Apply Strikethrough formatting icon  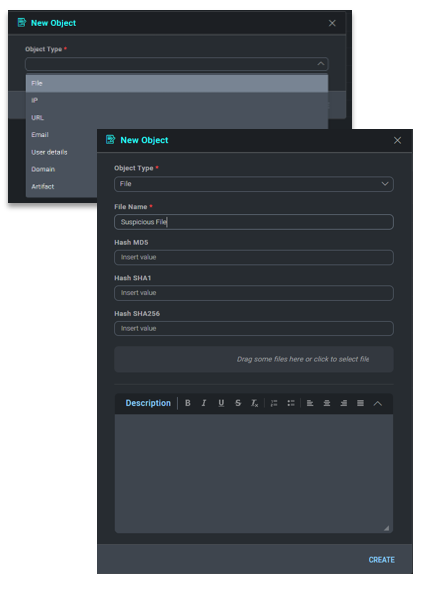pos(238,403)
